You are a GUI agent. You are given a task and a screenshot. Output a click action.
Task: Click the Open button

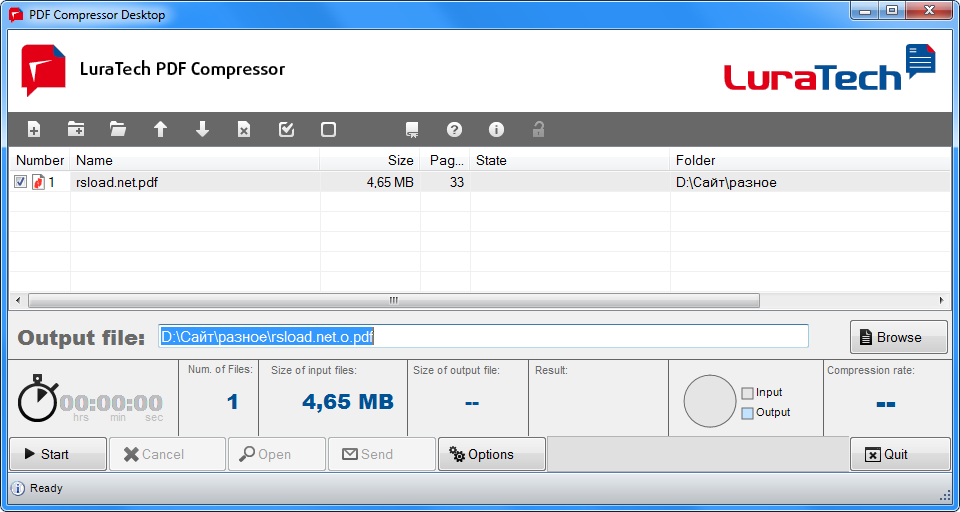(277, 454)
